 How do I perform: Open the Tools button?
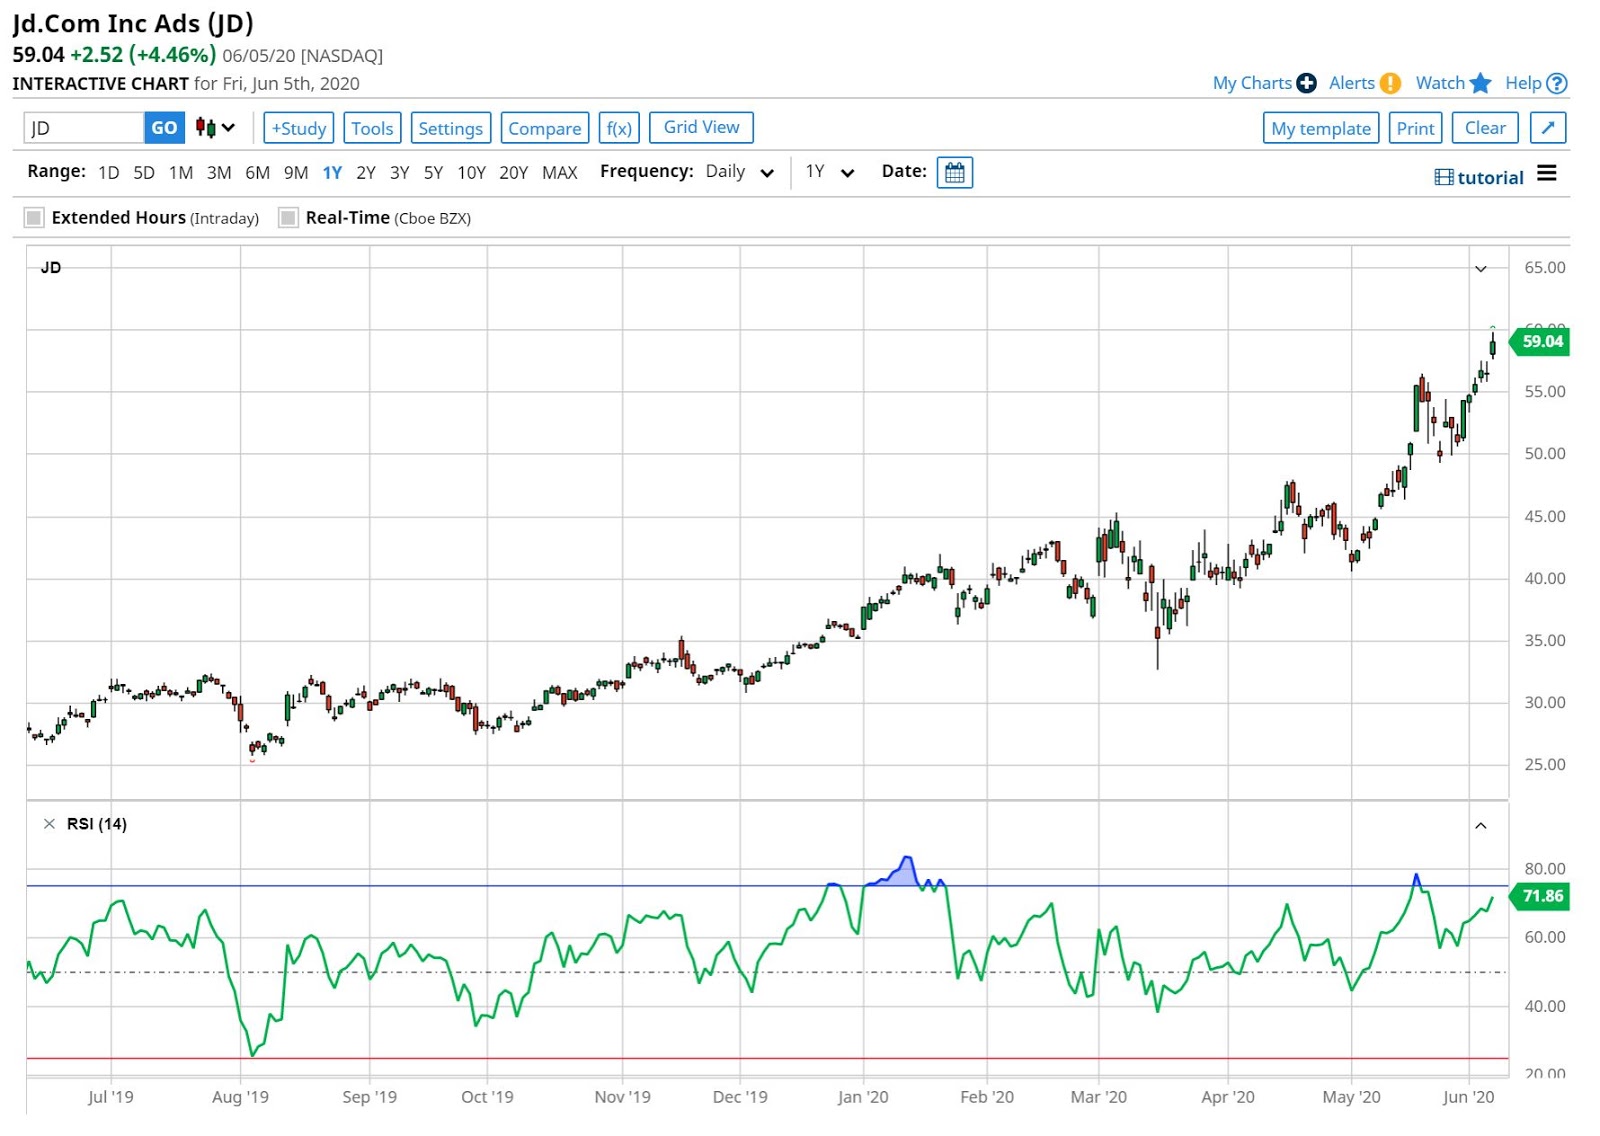pos(372,128)
